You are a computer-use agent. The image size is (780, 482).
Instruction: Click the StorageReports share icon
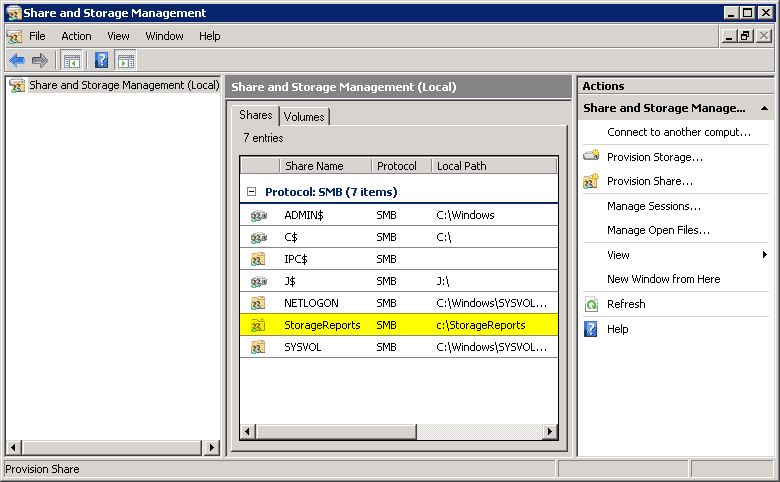click(x=258, y=325)
